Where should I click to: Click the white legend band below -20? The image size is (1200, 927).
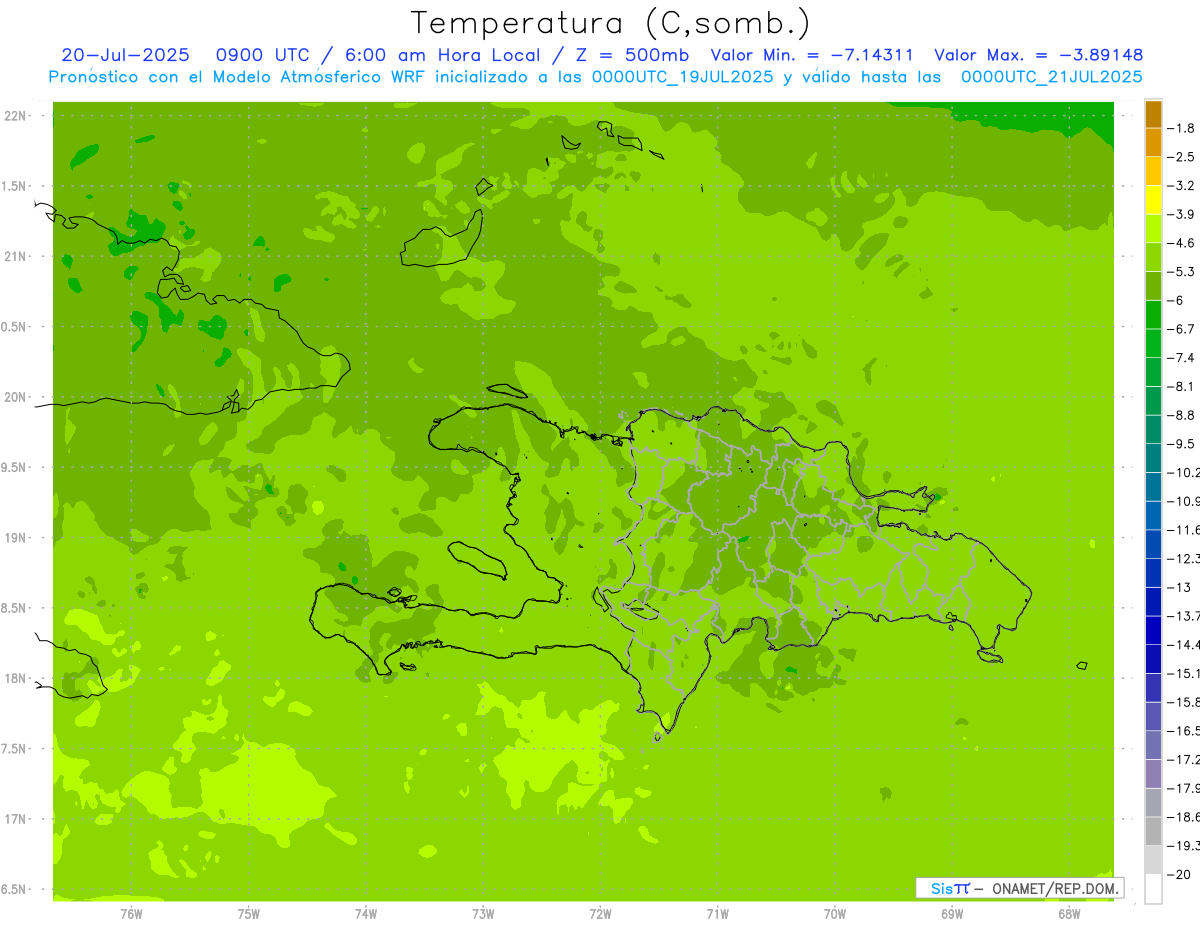coord(1153,889)
